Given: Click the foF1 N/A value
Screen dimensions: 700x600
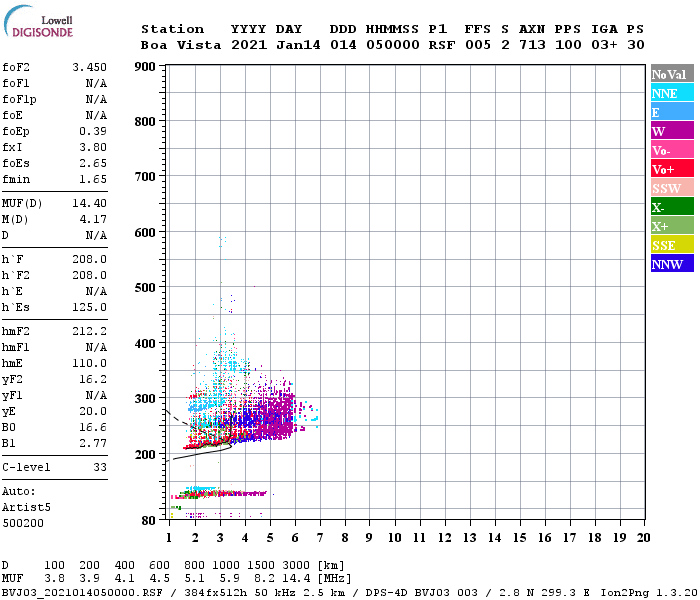Looking at the screenshot, I should [96, 83].
